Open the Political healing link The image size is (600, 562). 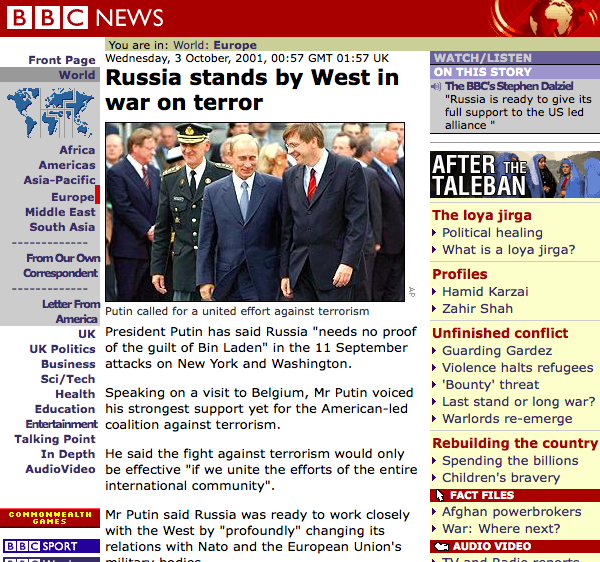(492, 233)
